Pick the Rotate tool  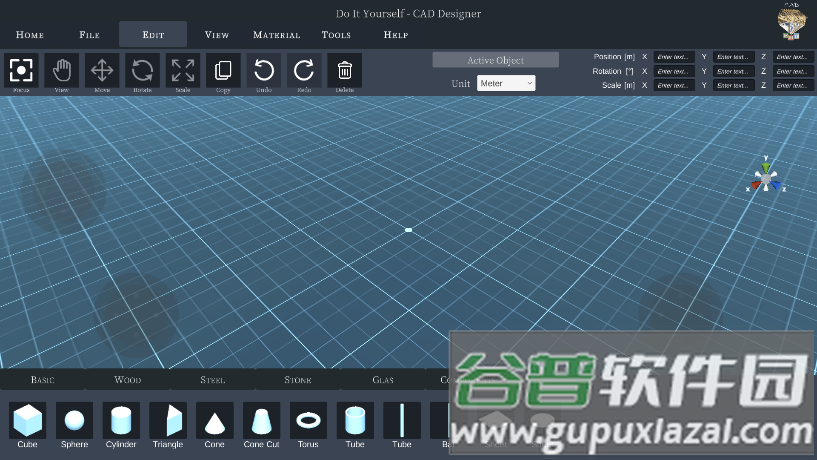point(143,70)
